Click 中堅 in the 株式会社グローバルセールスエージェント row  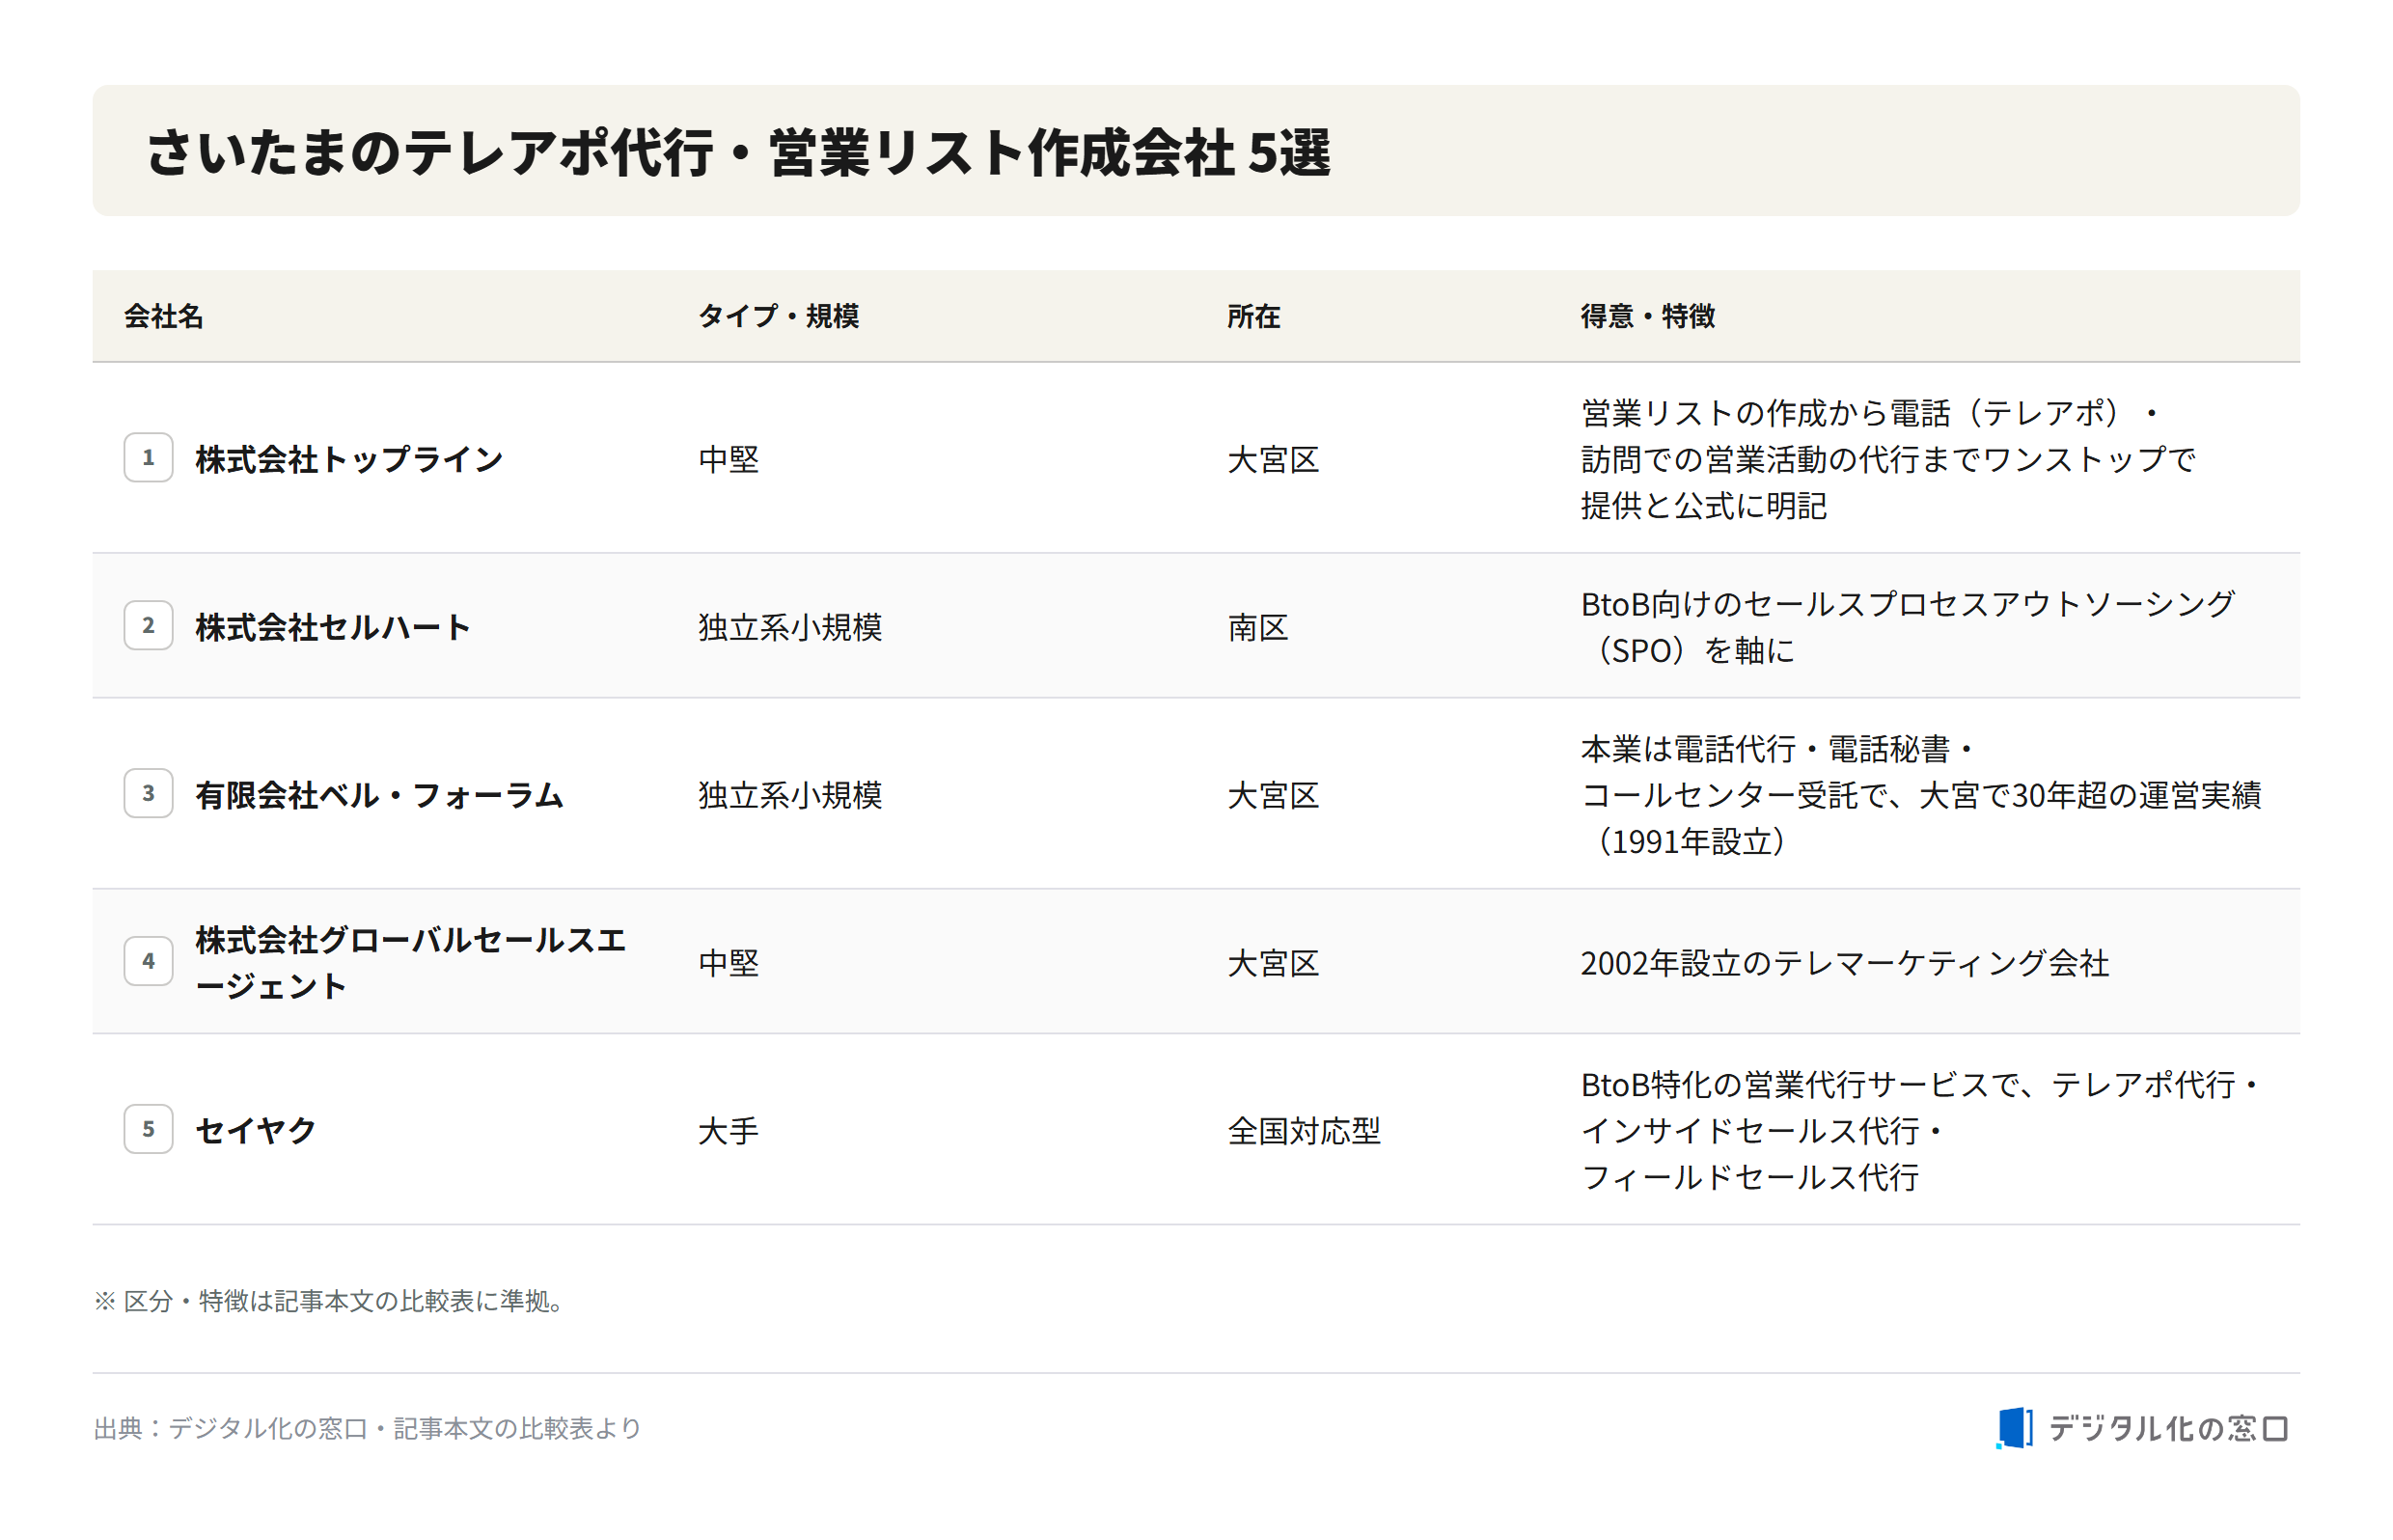(x=729, y=963)
